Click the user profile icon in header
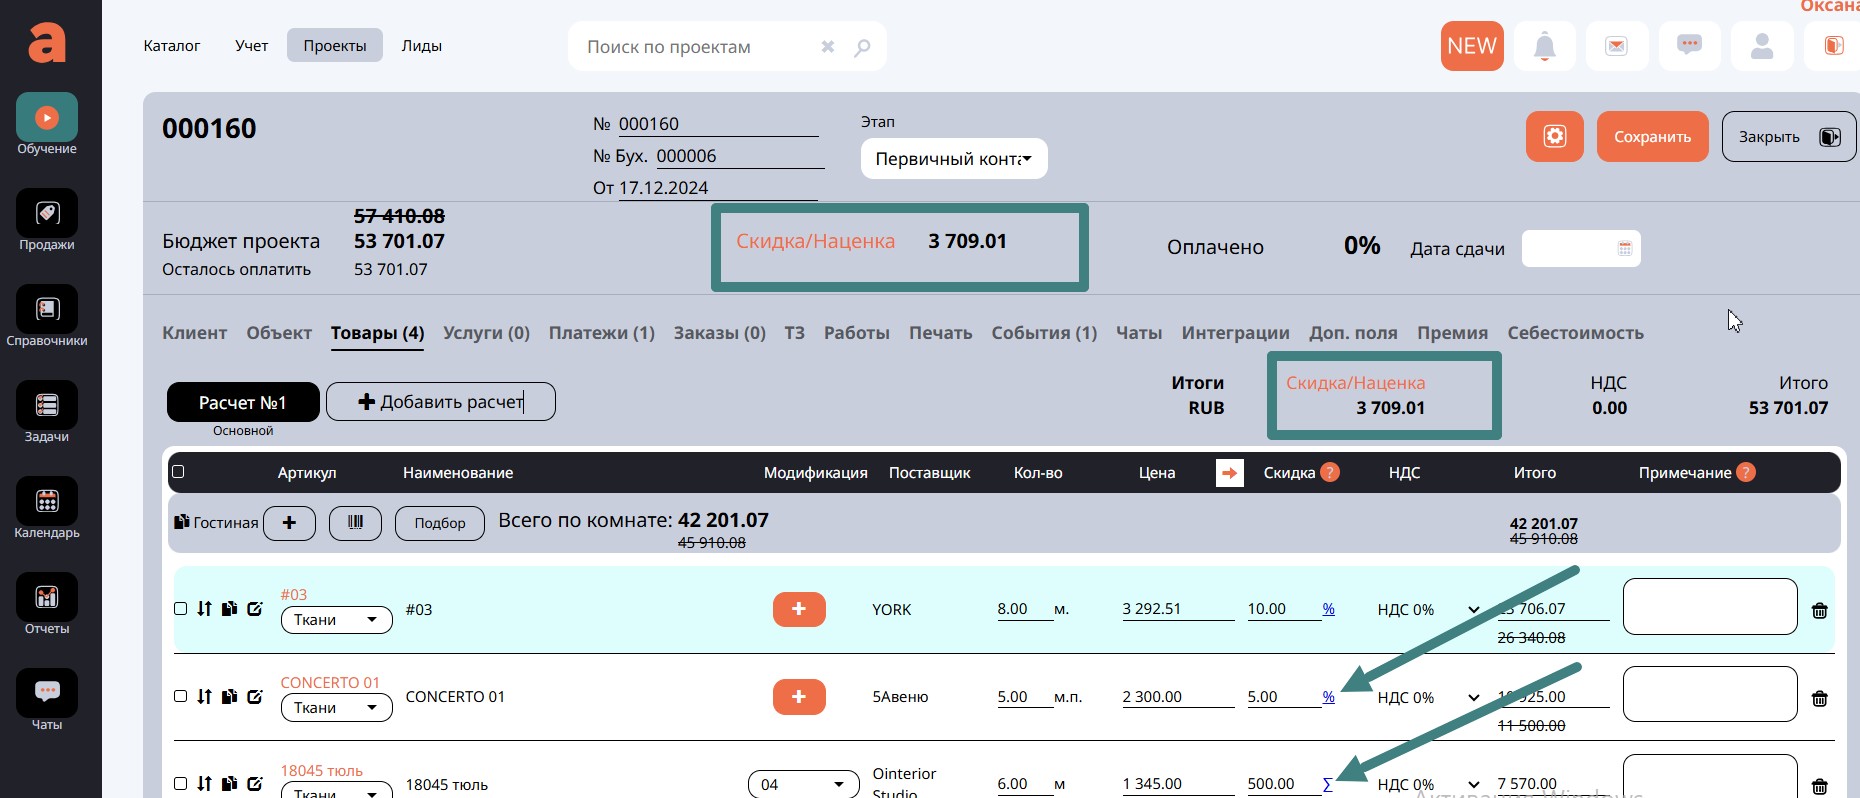 (x=1761, y=46)
